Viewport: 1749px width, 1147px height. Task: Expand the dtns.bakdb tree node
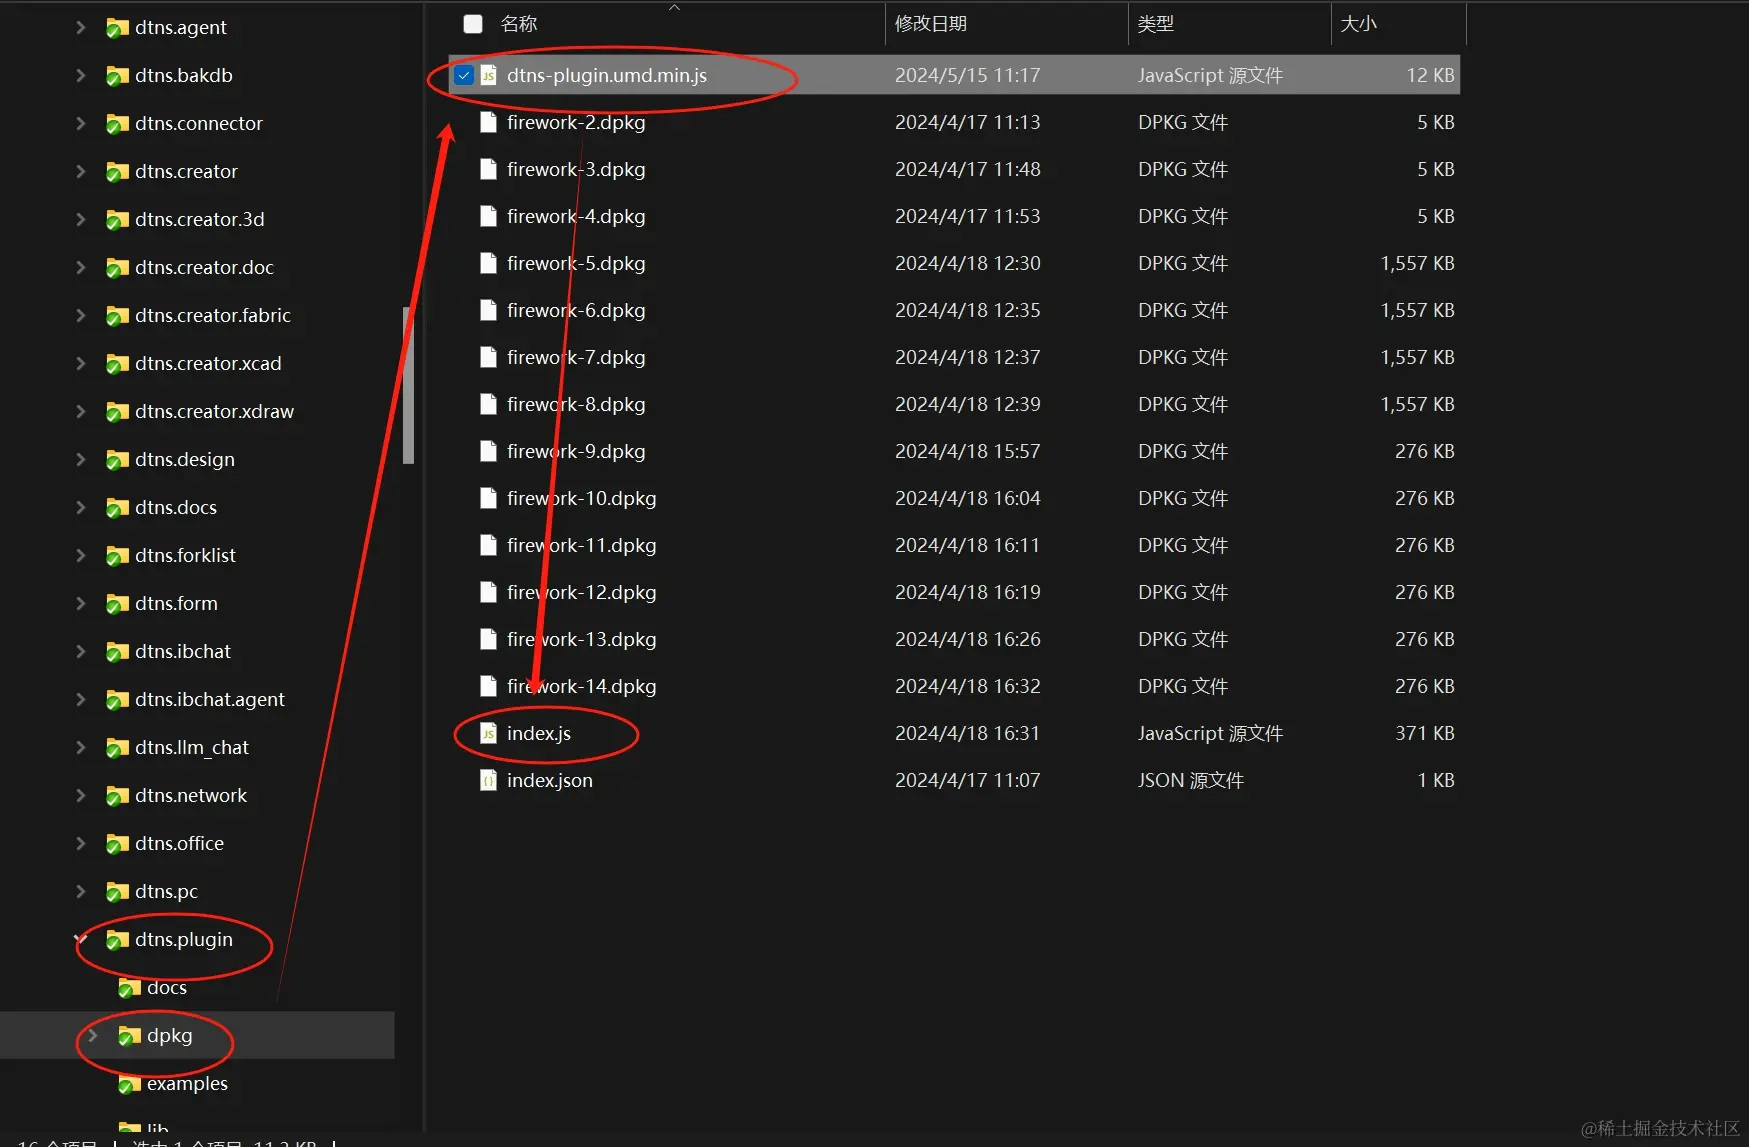point(81,76)
